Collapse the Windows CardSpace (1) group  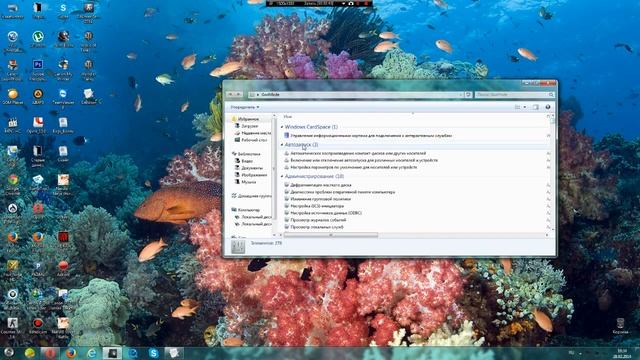(282, 127)
